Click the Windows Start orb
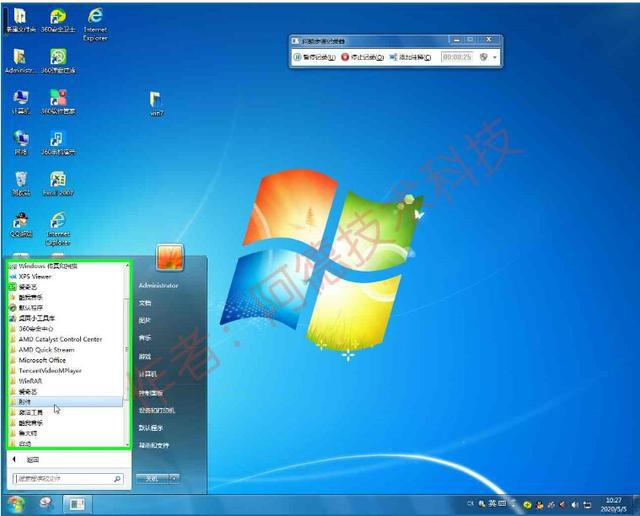This screenshot has width=640, height=516. (x=16, y=505)
